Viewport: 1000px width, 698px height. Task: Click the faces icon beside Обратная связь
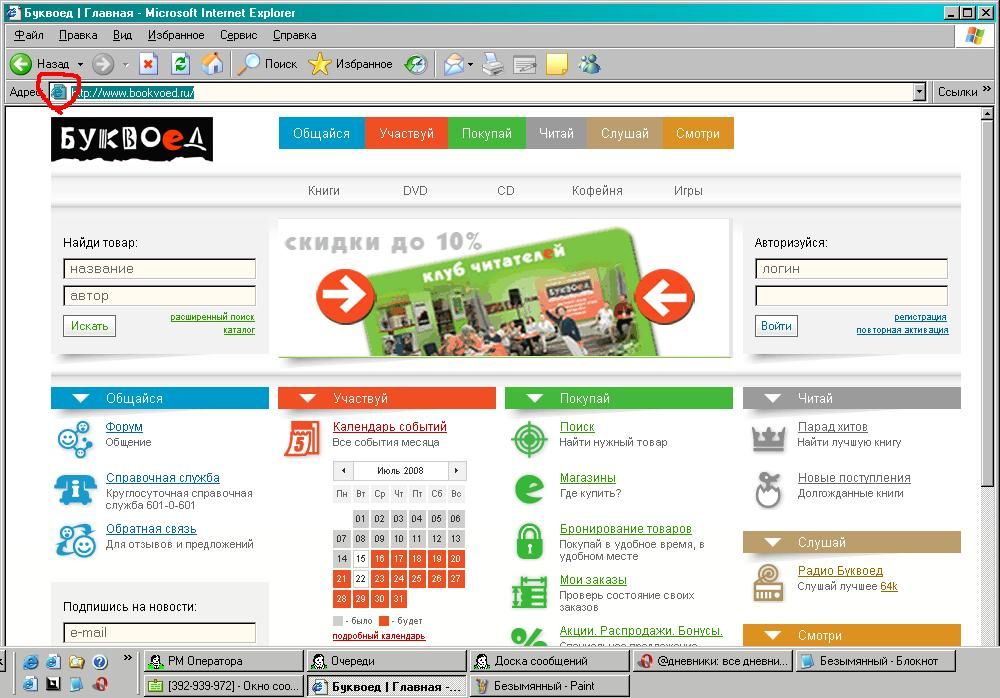tap(75, 540)
